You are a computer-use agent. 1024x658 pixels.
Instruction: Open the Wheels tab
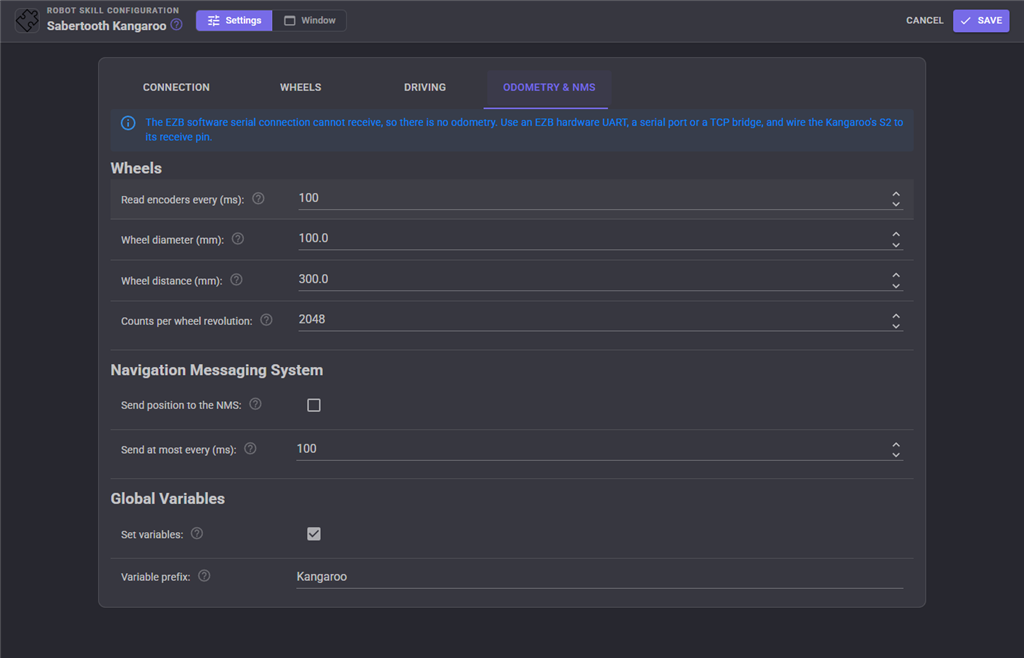pos(300,87)
